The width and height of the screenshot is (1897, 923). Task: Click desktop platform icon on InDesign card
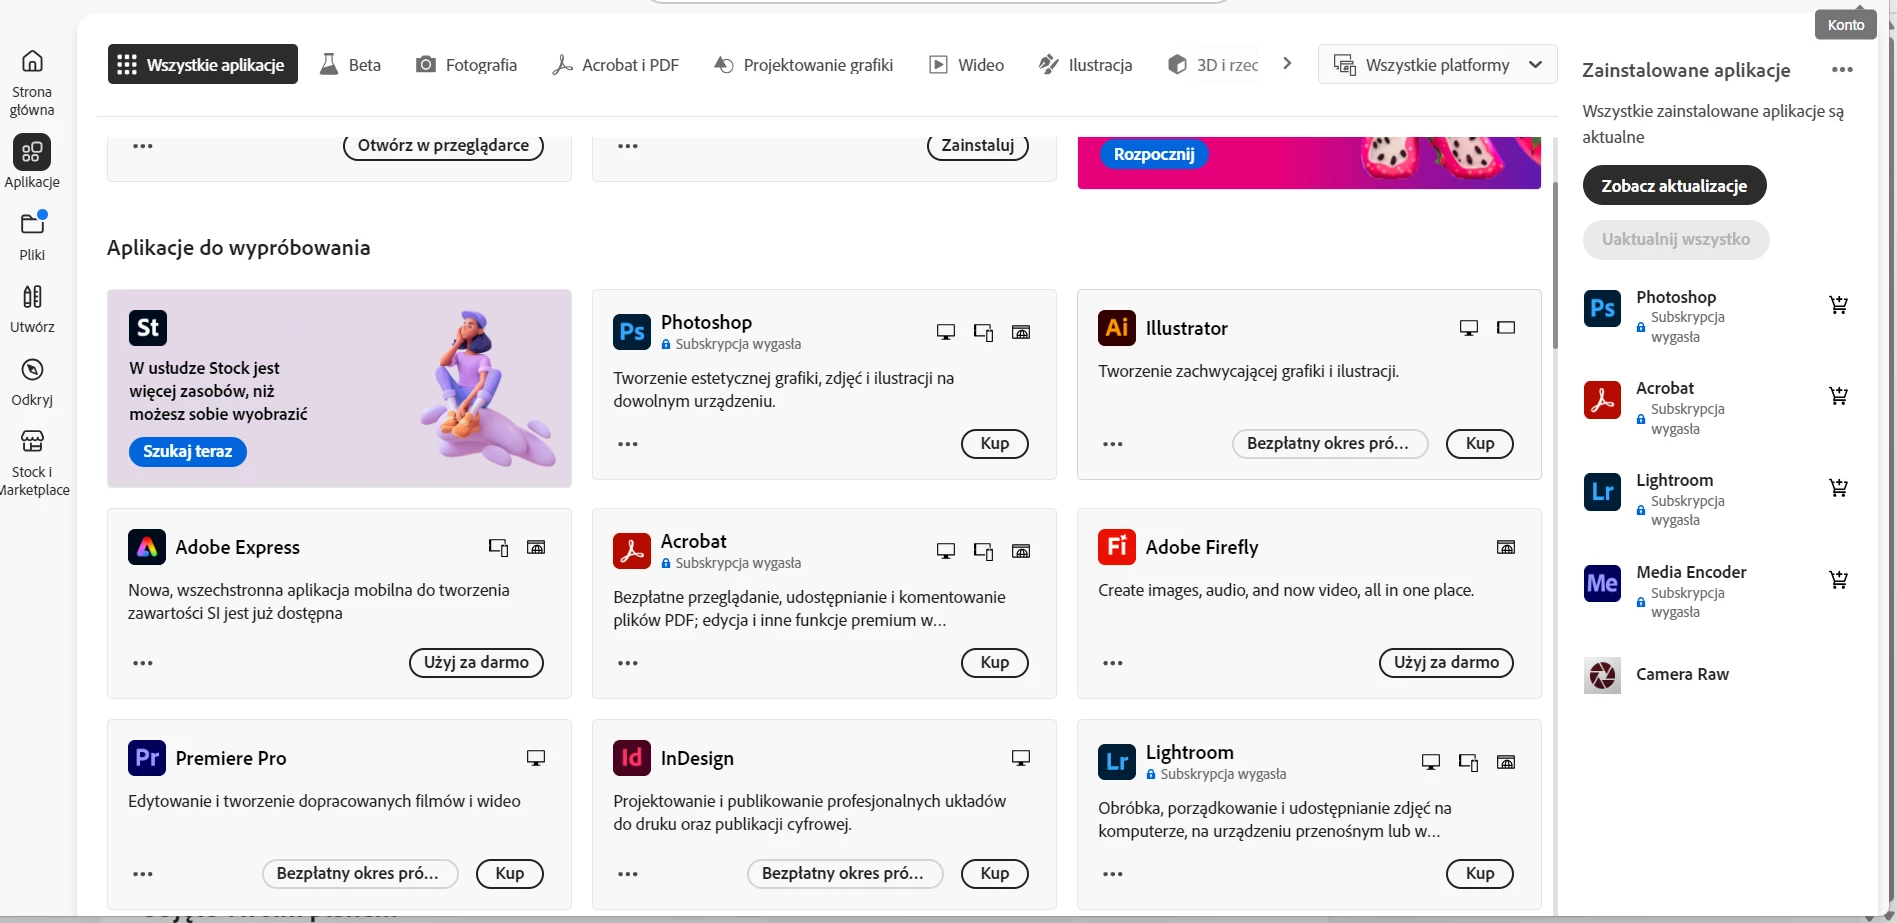(x=1021, y=758)
